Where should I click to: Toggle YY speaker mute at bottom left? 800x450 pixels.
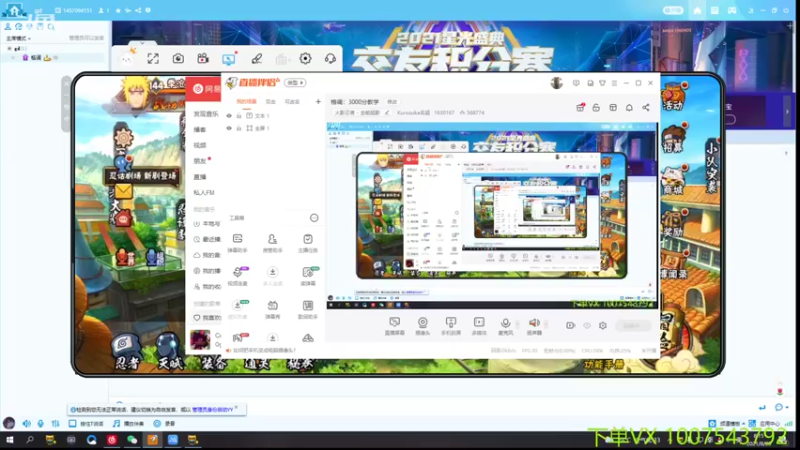27,423
